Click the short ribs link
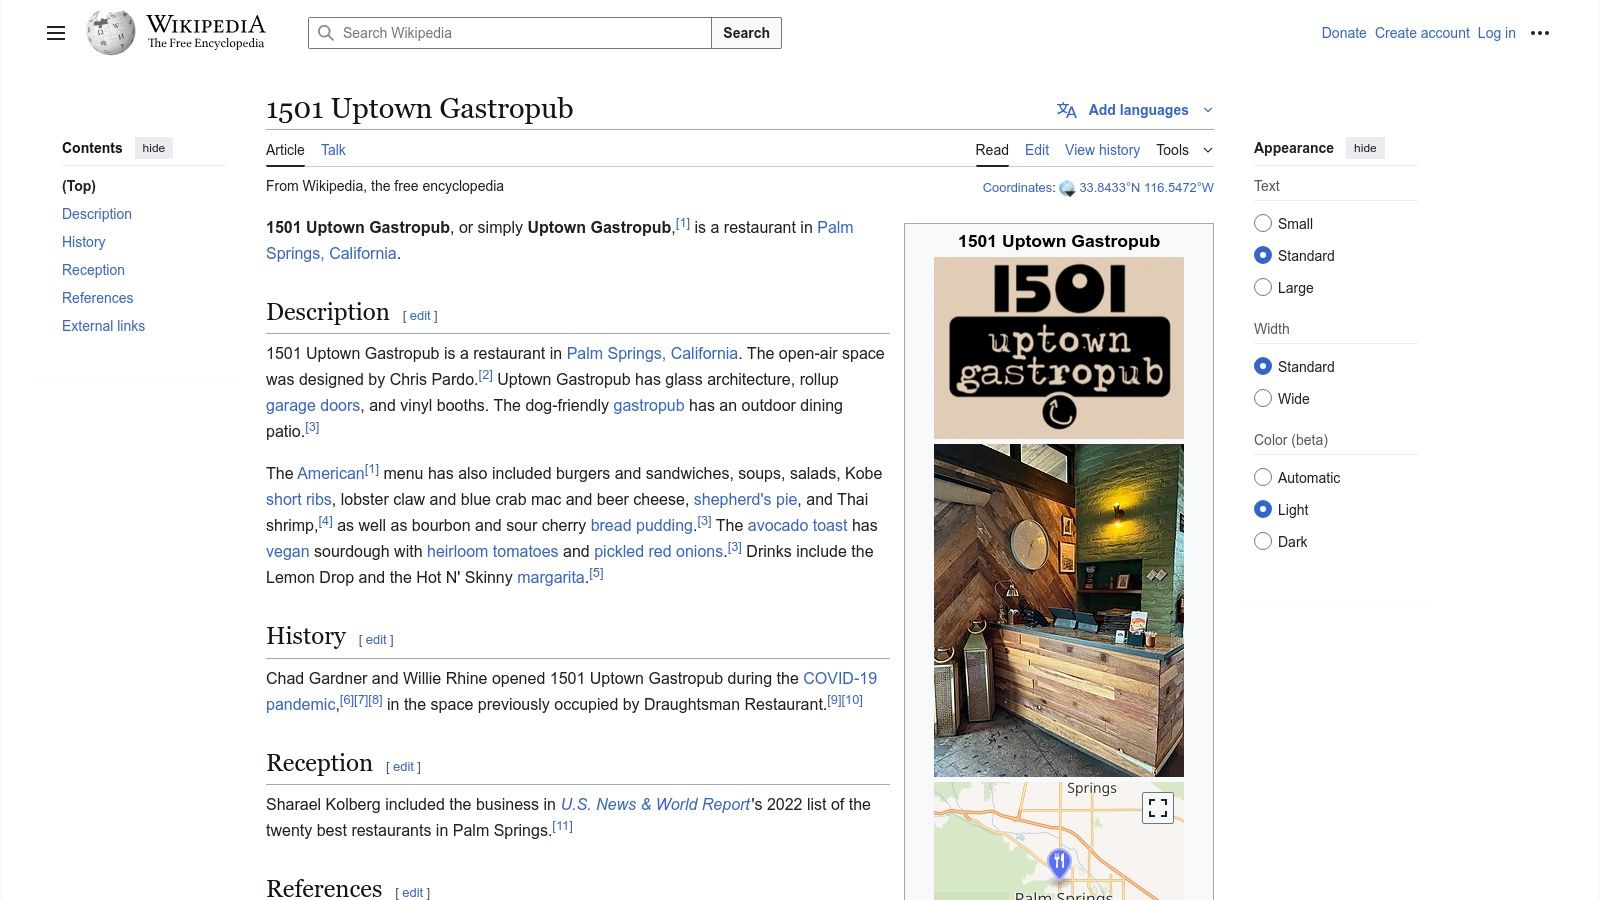The width and height of the screenshot is (1600, 900). coord(298,499)
